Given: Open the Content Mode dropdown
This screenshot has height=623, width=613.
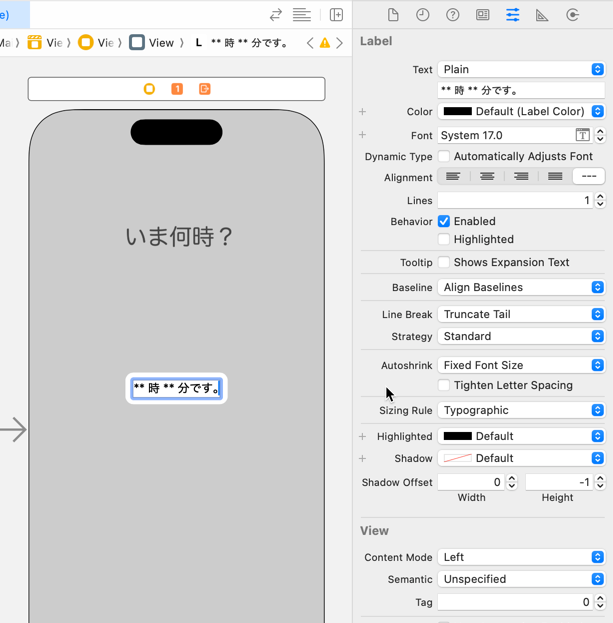Looking at the screenshot, I should click(521, 557).
